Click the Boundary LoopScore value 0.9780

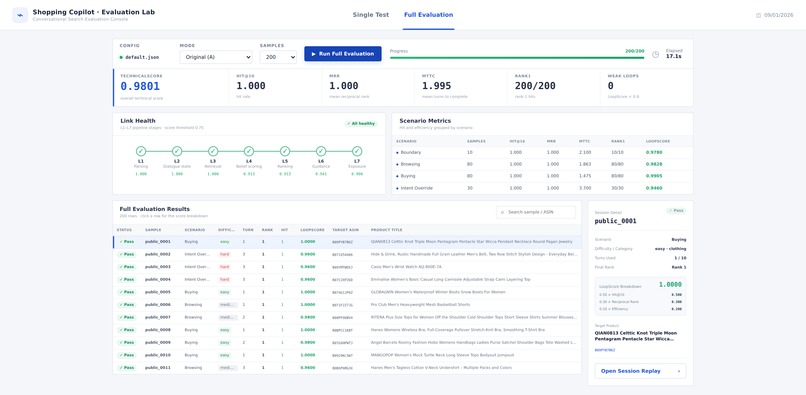tap(654, 153)
